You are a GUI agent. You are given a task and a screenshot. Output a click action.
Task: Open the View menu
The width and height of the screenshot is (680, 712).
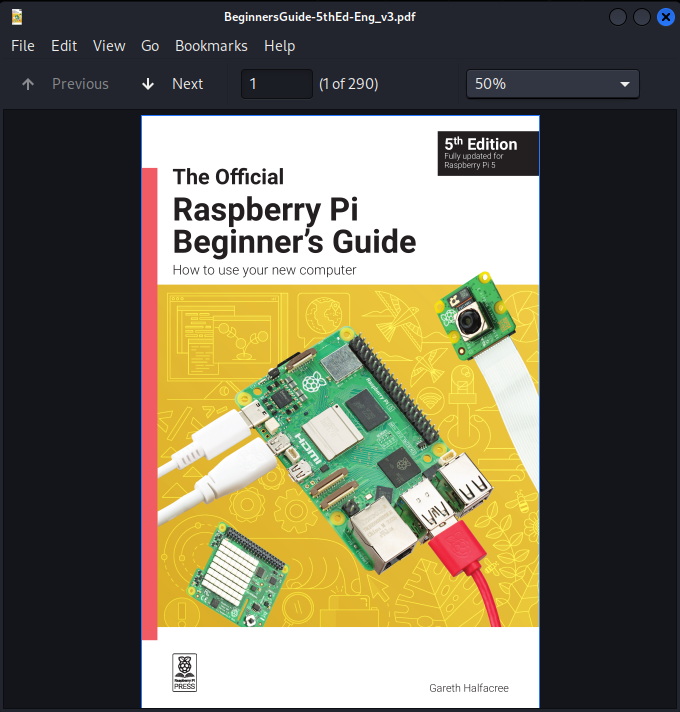pyautogui.click(x=109, y=46)
